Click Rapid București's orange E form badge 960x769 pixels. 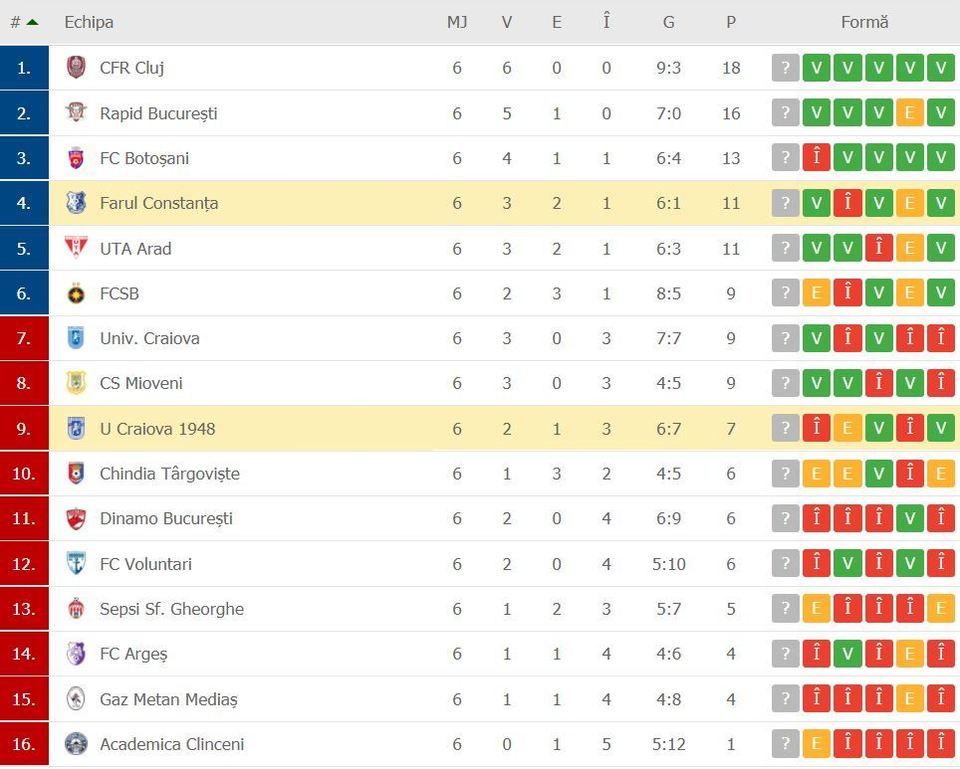tap(910, 113)
